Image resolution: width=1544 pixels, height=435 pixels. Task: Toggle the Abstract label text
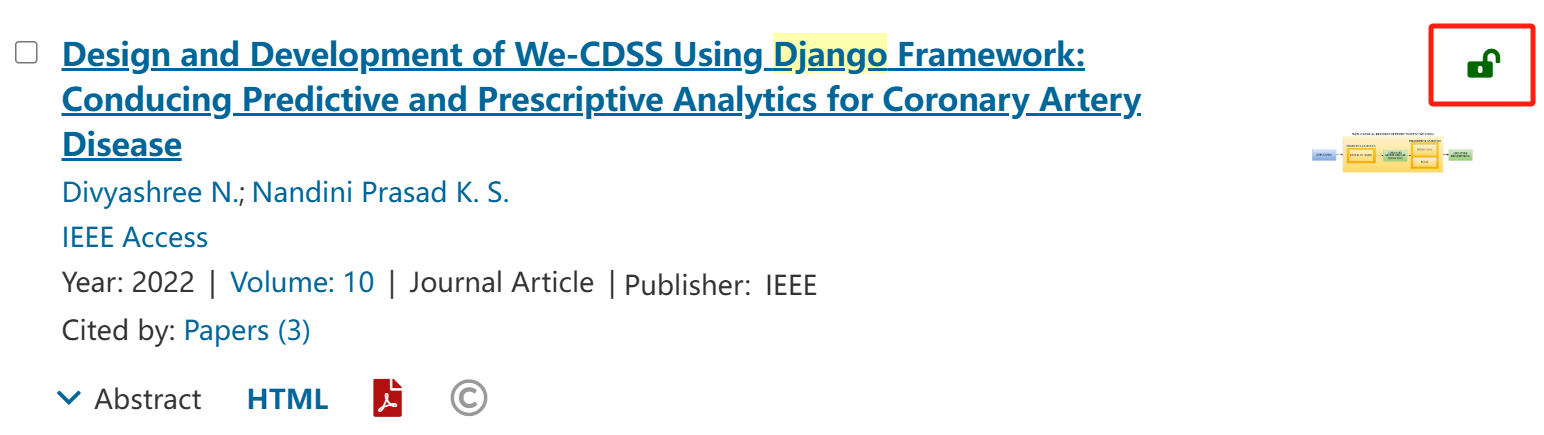click(148, 399)
